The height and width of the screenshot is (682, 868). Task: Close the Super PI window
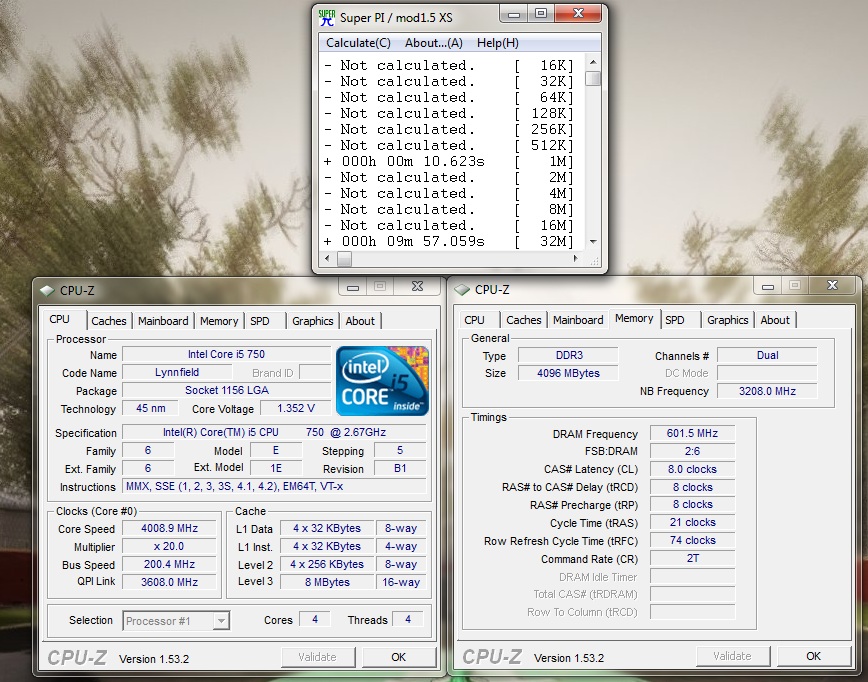[x=578, y=14]
